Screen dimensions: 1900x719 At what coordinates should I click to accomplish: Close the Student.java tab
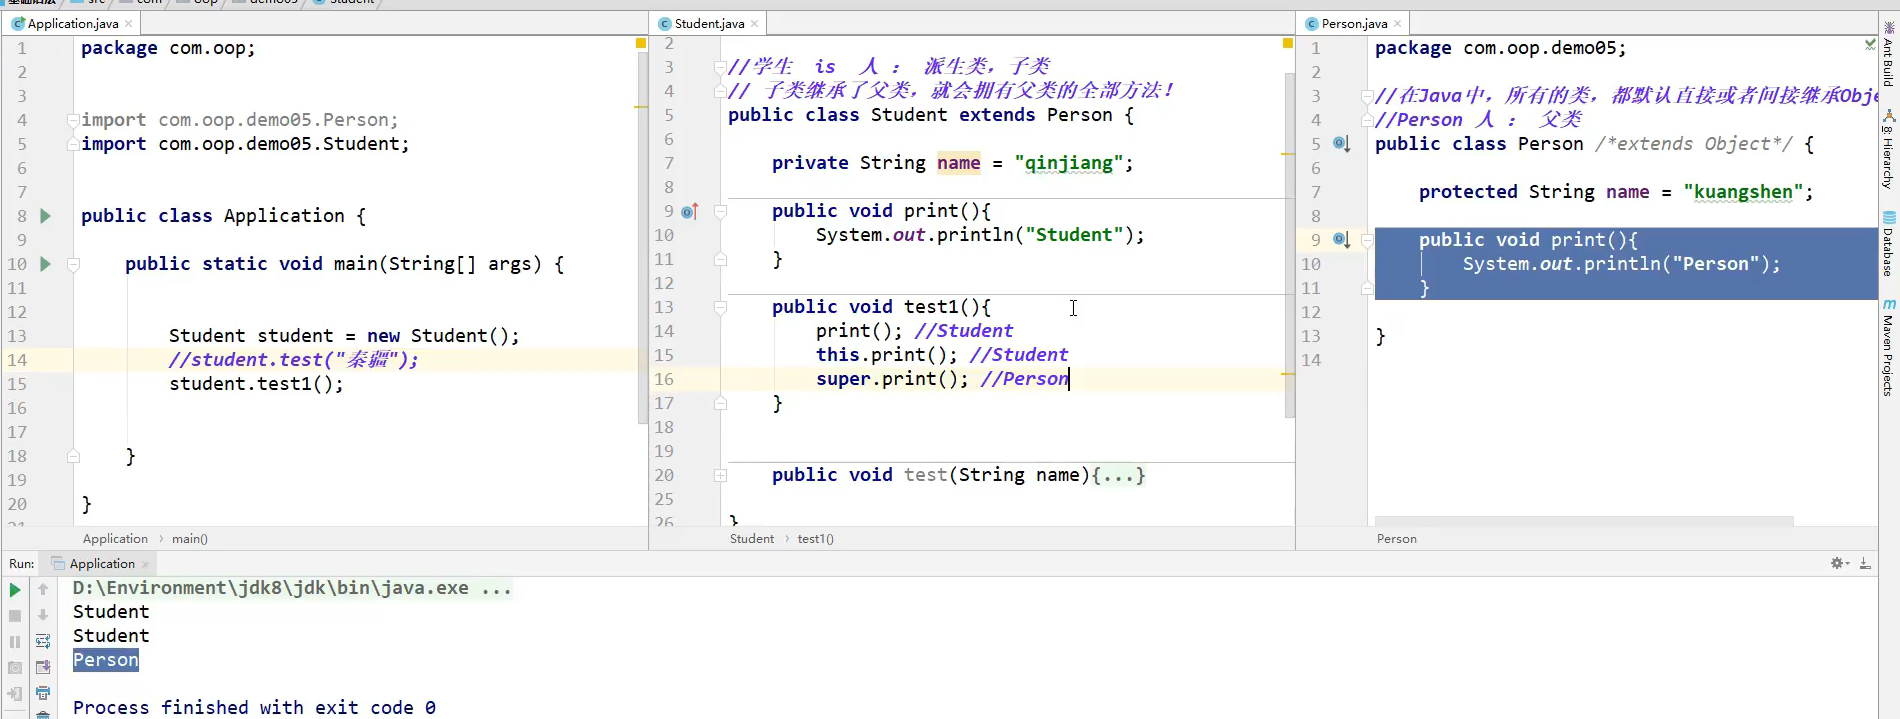(x=754, y=24)
